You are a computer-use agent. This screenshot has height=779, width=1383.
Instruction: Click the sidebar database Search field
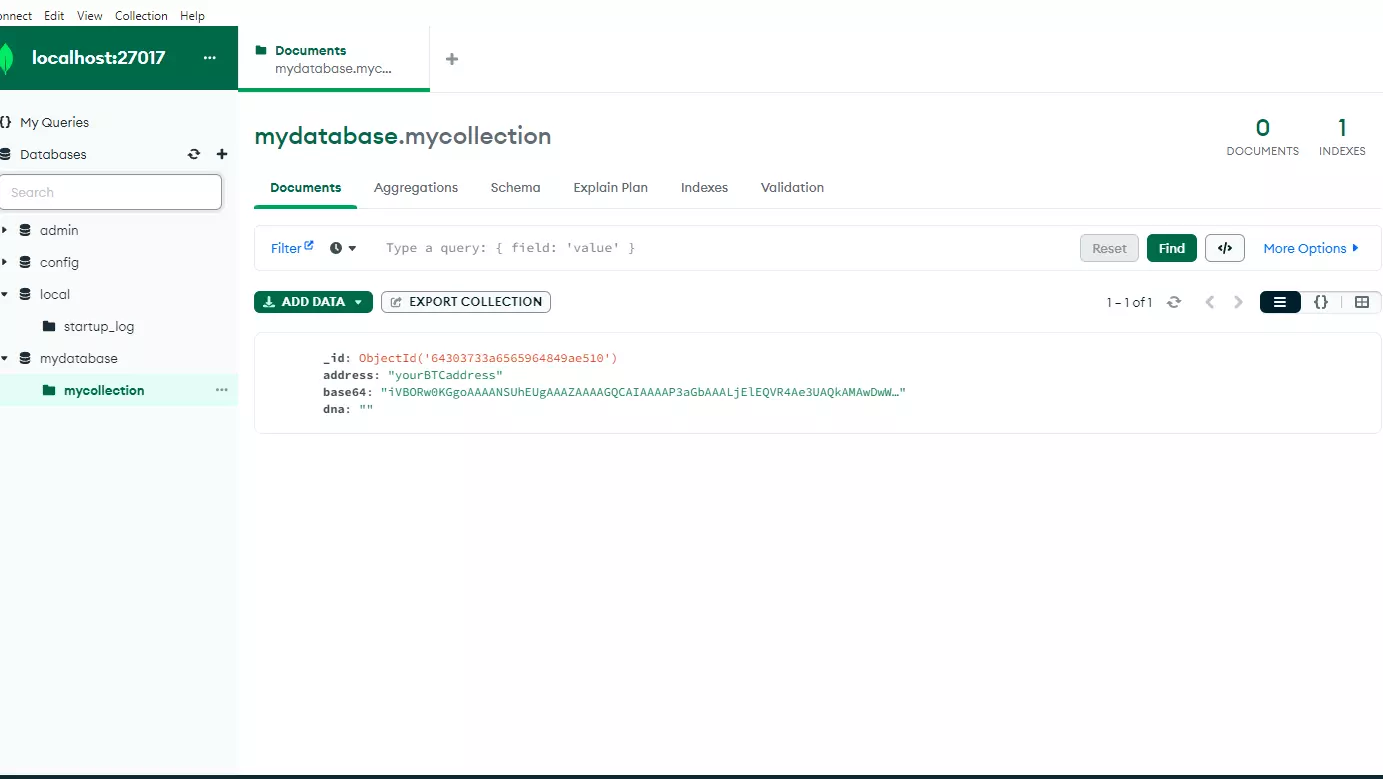[x=110, y=192]
